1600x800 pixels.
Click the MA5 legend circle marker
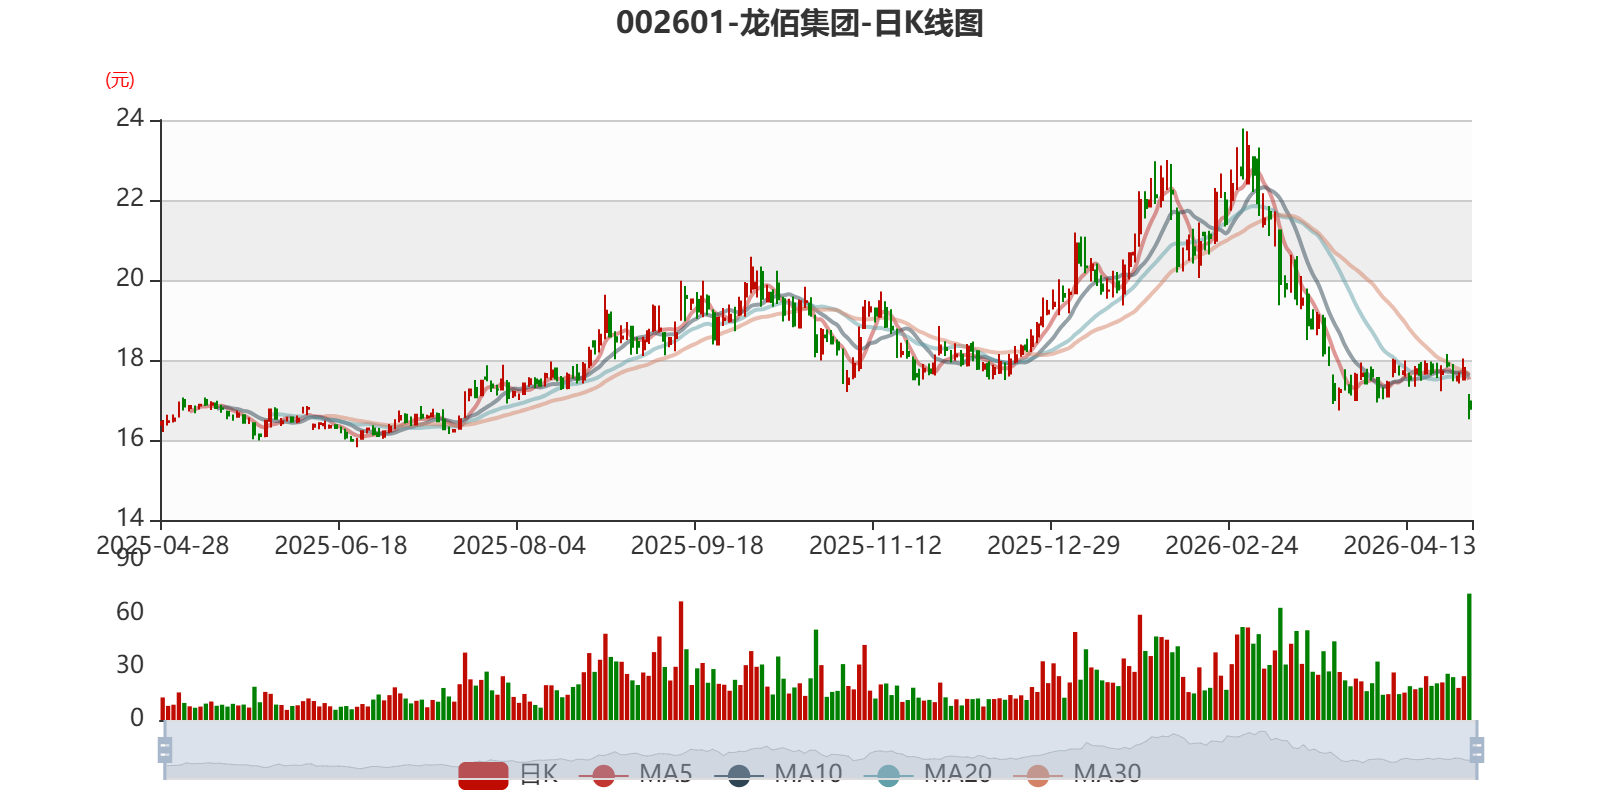(603, 775)
